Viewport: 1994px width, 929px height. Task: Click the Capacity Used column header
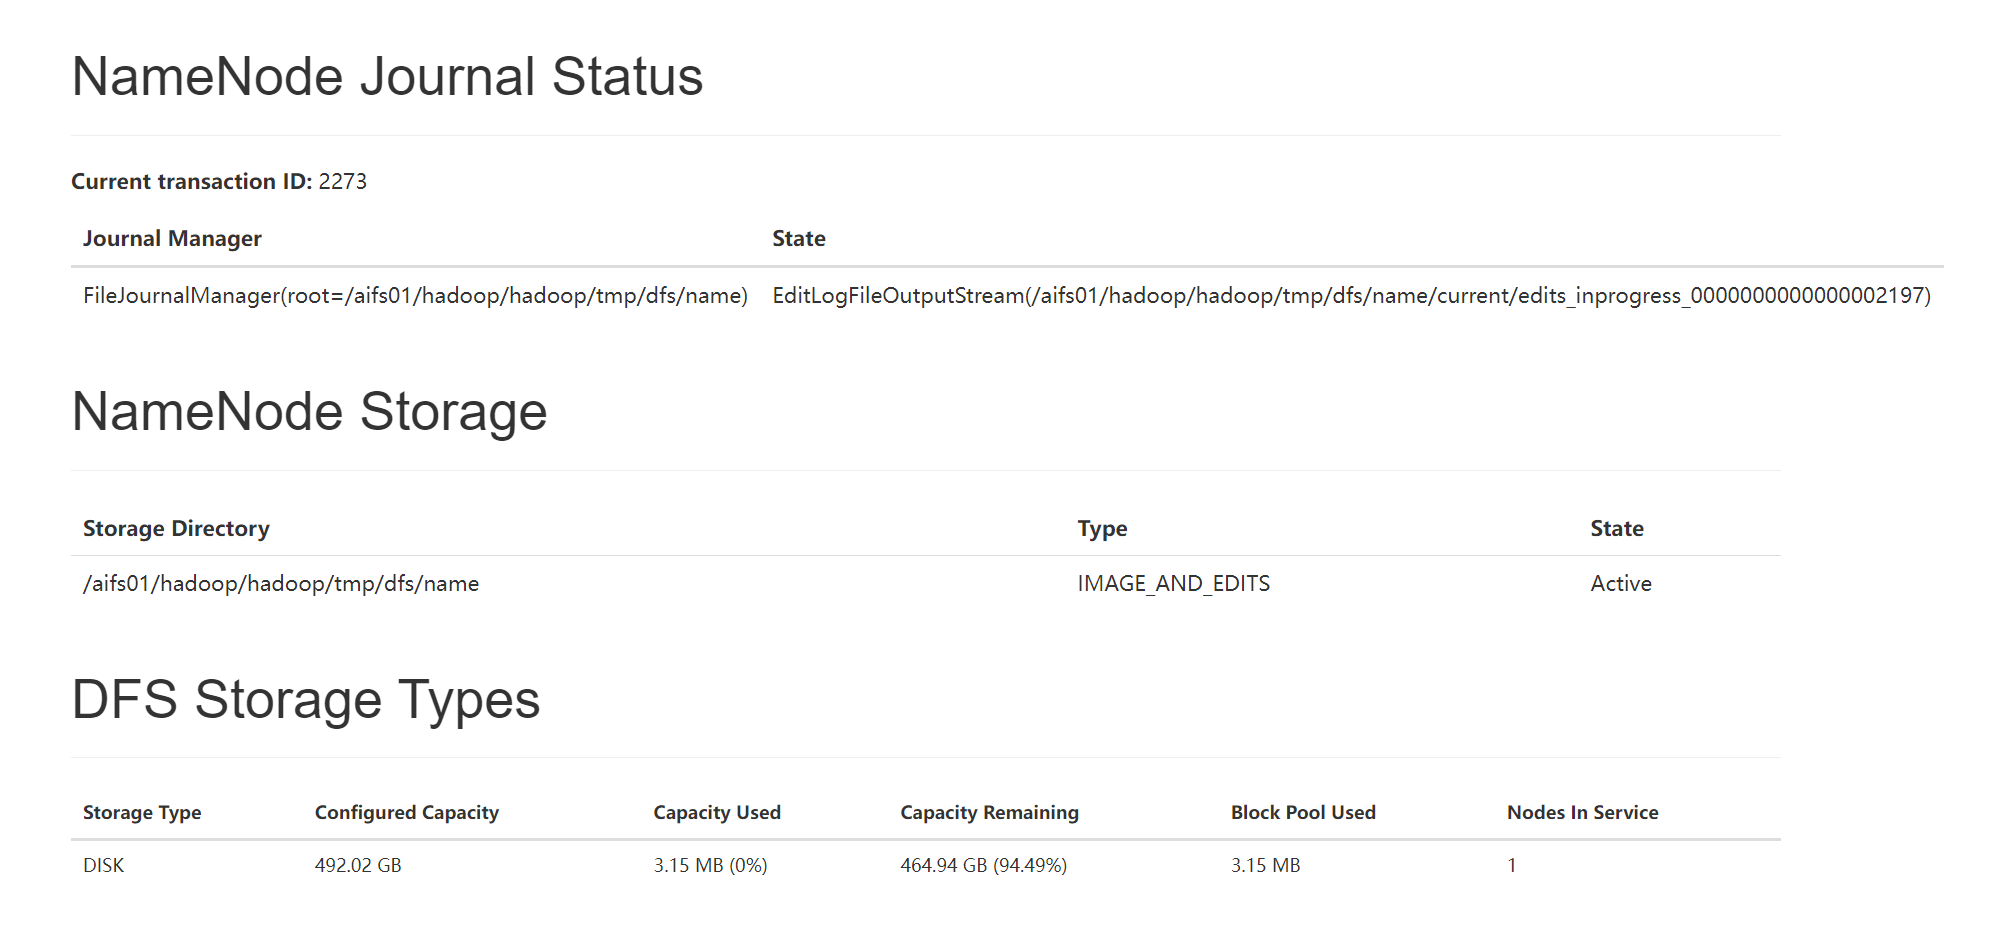(x=716, y=812)
